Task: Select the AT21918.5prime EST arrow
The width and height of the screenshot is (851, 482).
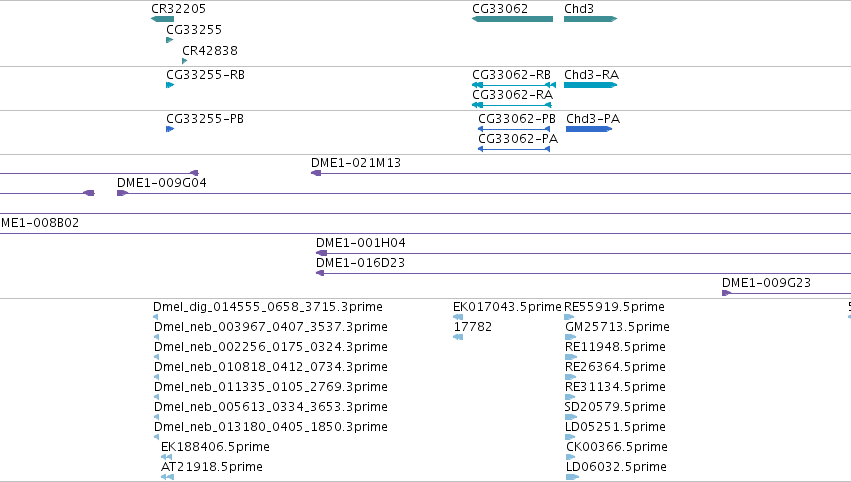Action: tap(168, 477)
